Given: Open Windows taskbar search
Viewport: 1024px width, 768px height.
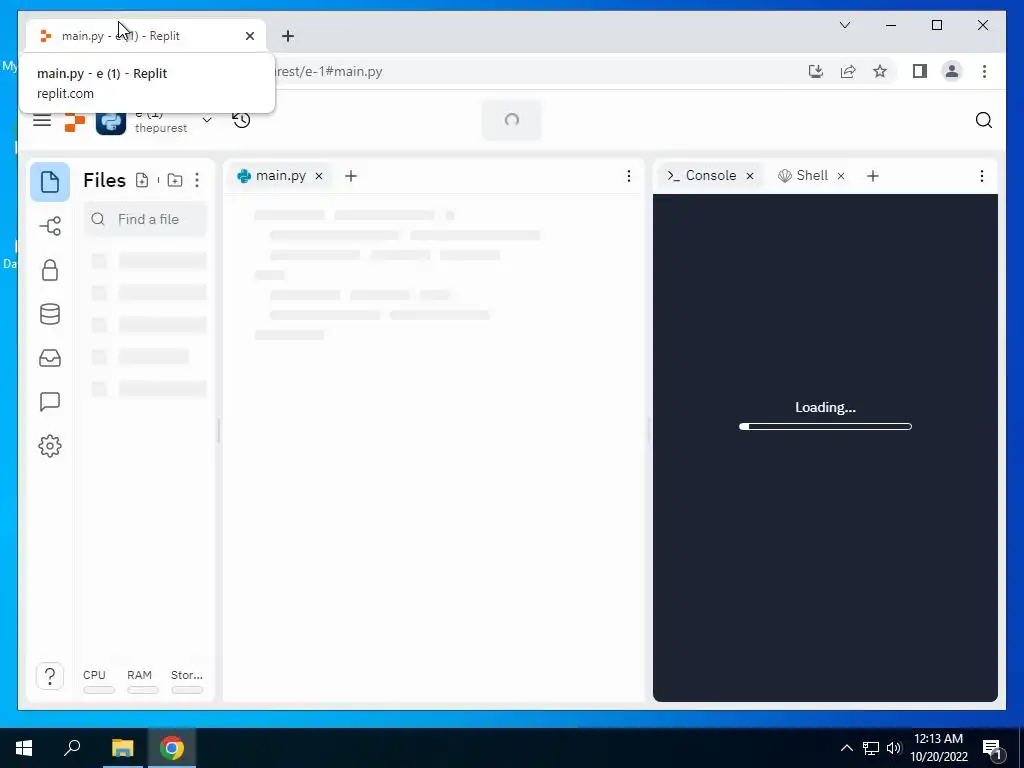Looking at the screenshot, I should 72,748.
